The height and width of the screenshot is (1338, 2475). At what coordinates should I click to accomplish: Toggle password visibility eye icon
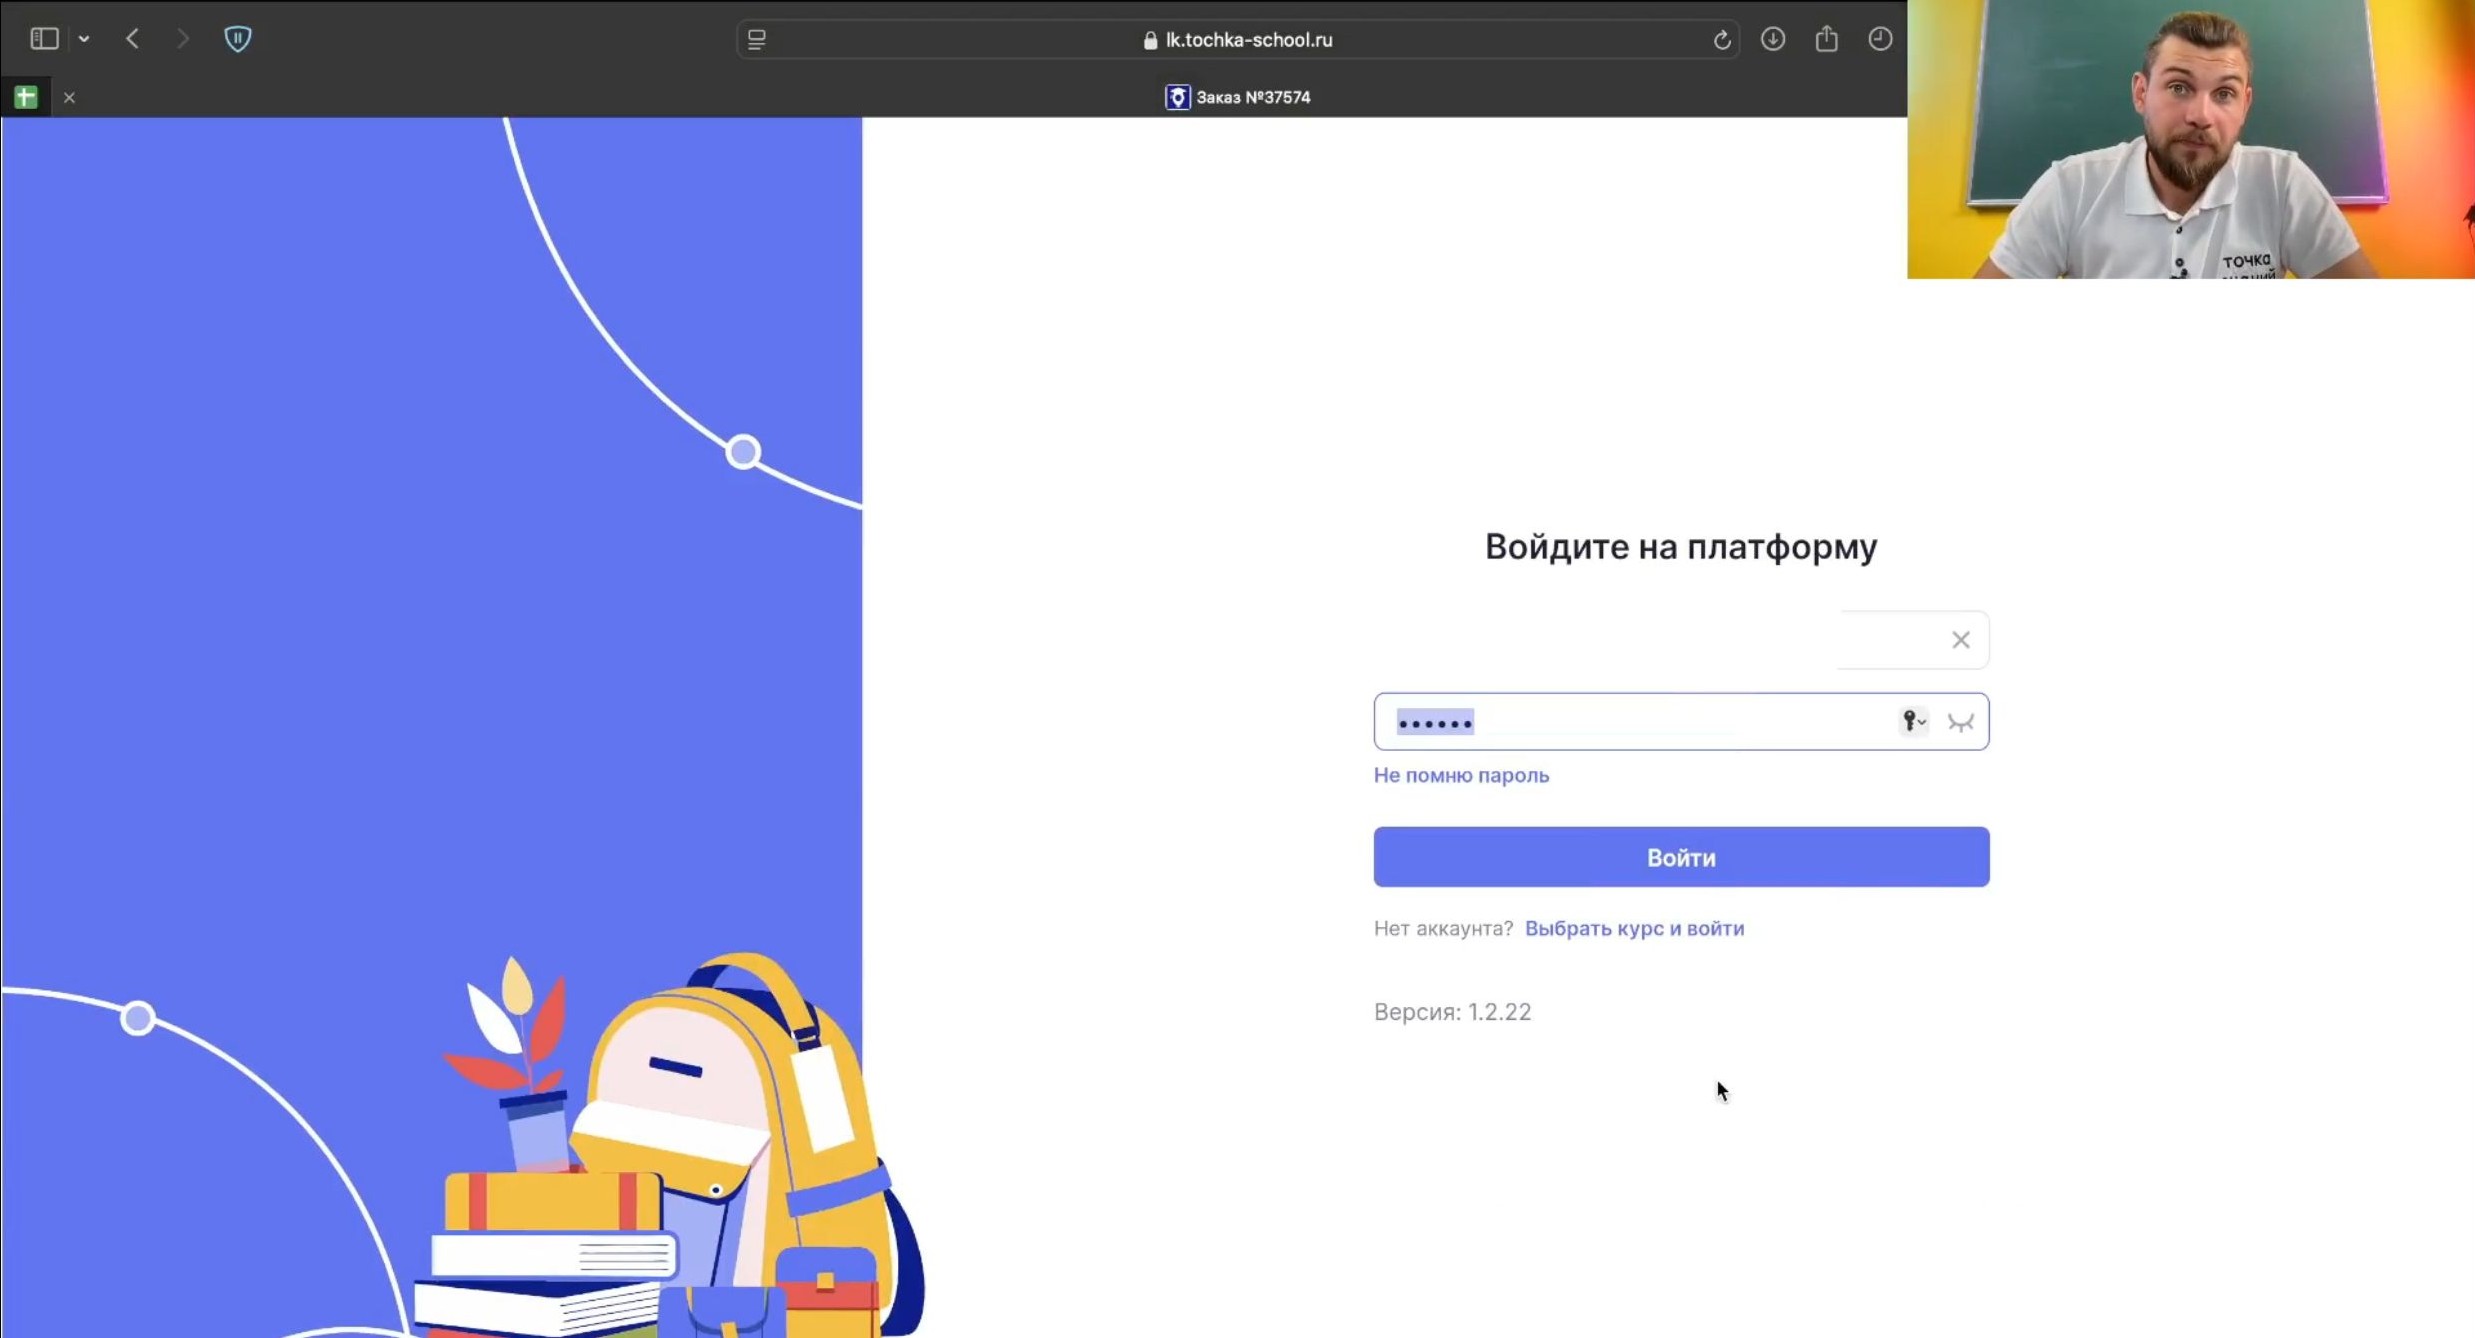point(1960,722)
